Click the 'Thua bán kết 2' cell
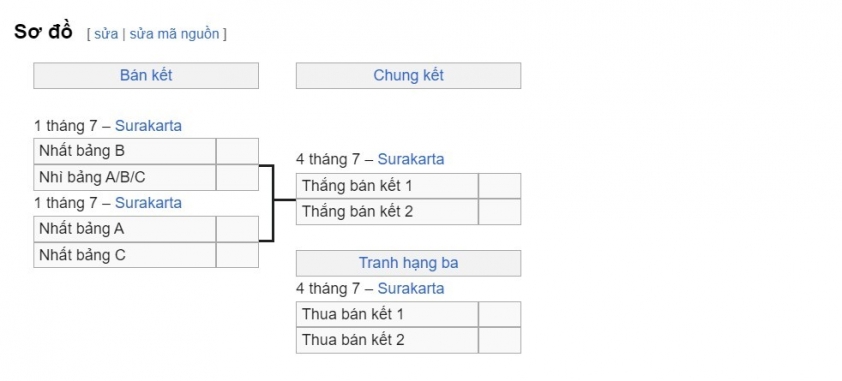The height and width of the screenshot is (381, 842). (387, 340)
